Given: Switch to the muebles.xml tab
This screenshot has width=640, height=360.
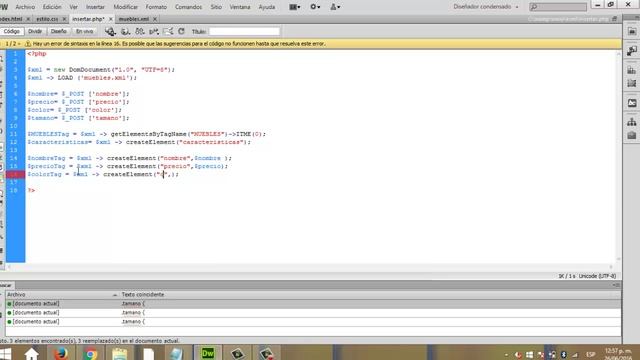Looking at the screenshot, I should pos(133,19).
